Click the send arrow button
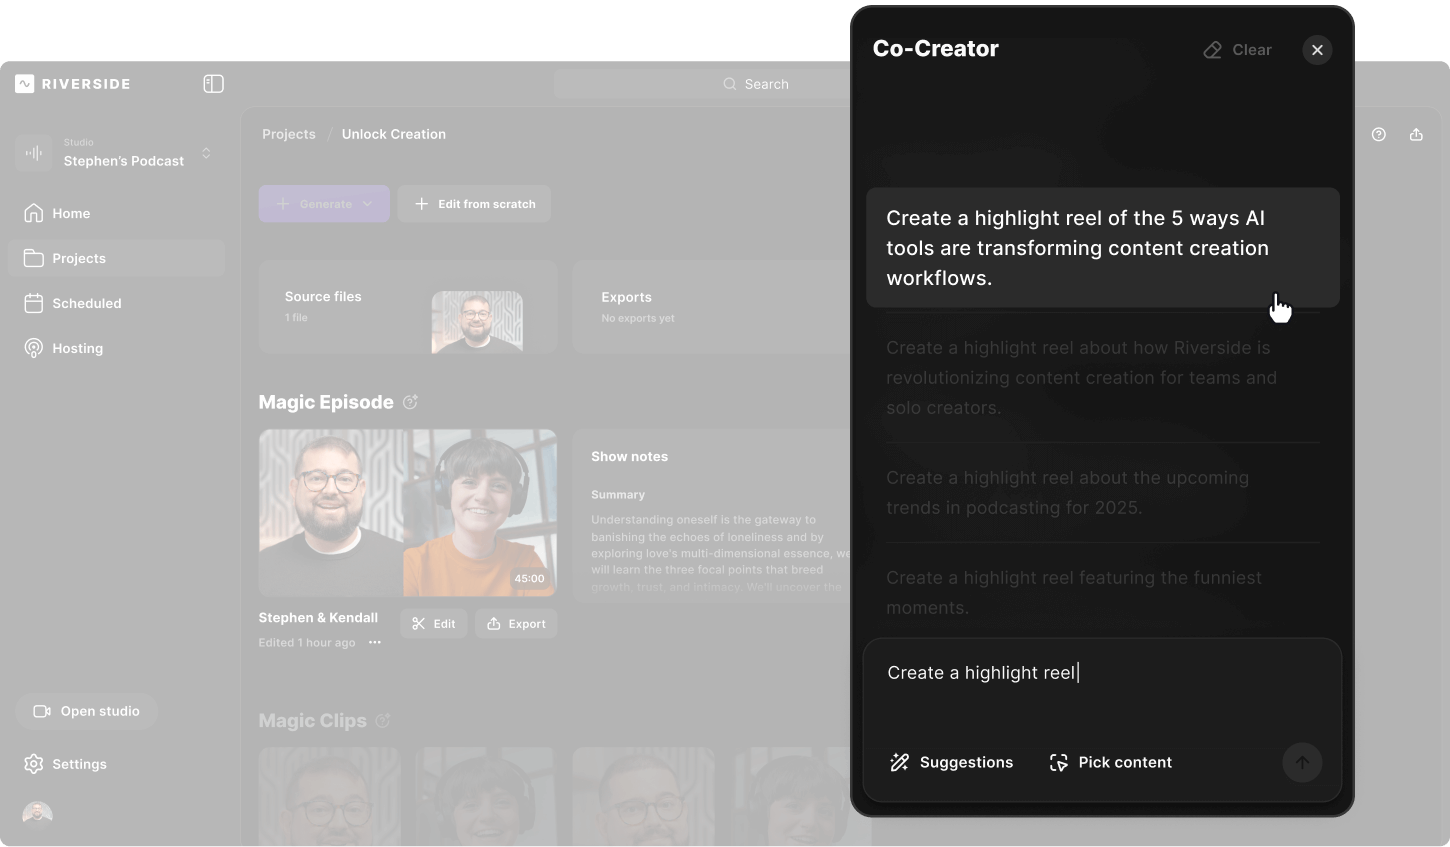 [x=1302, y=763]
